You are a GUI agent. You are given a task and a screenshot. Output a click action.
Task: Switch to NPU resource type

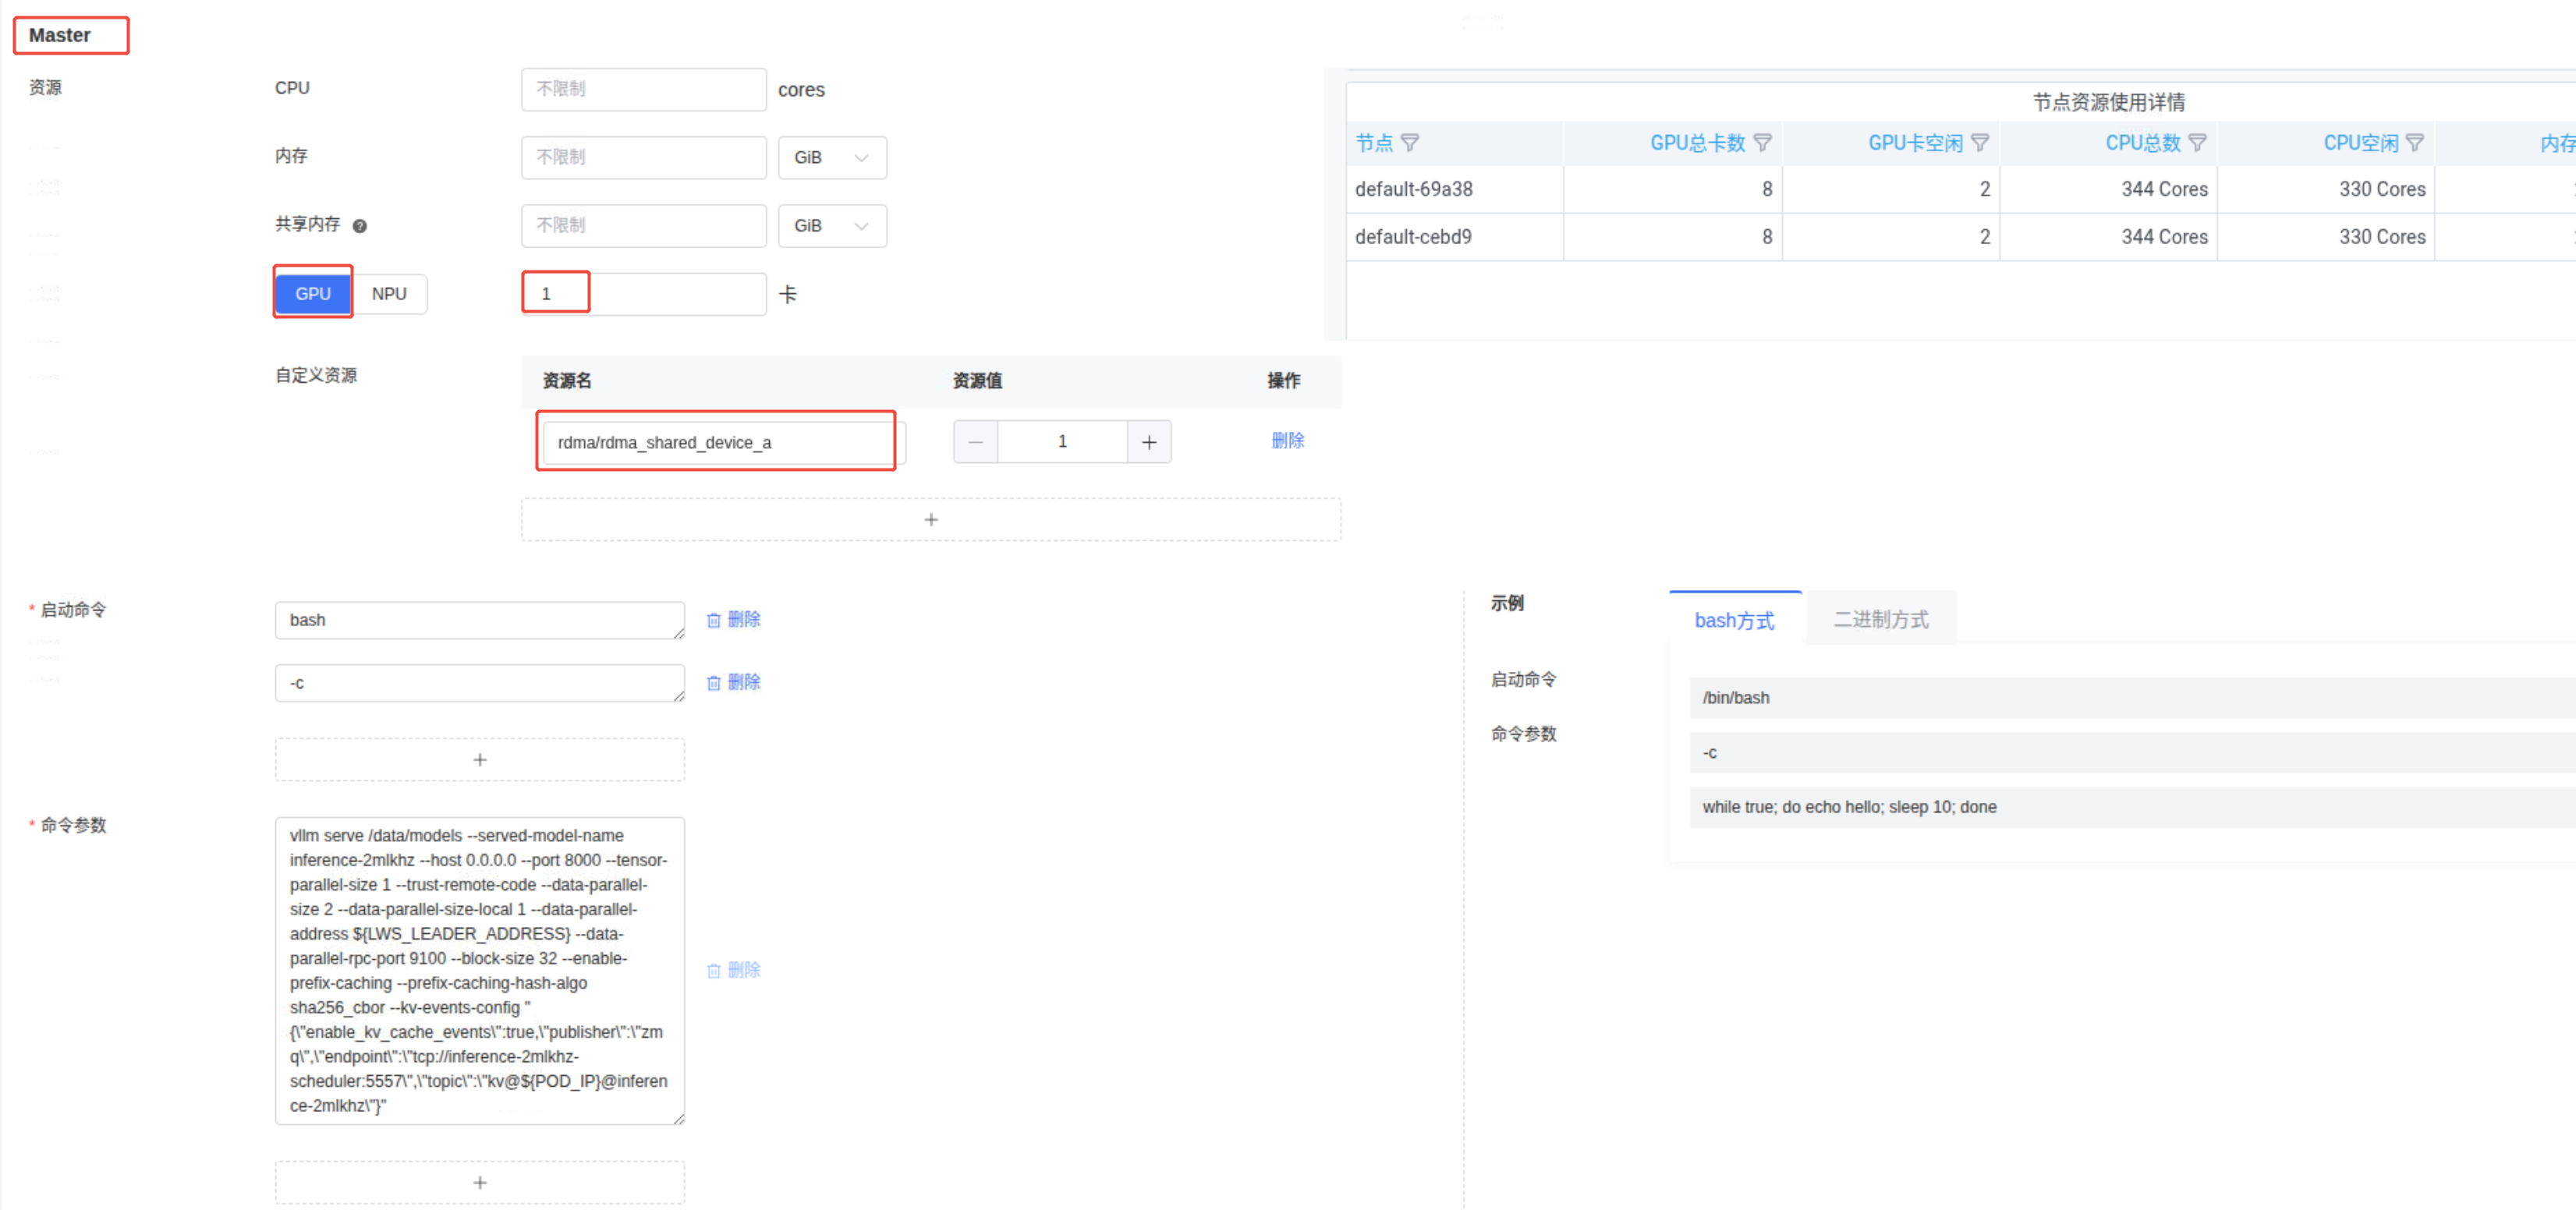tap(389, 294)
